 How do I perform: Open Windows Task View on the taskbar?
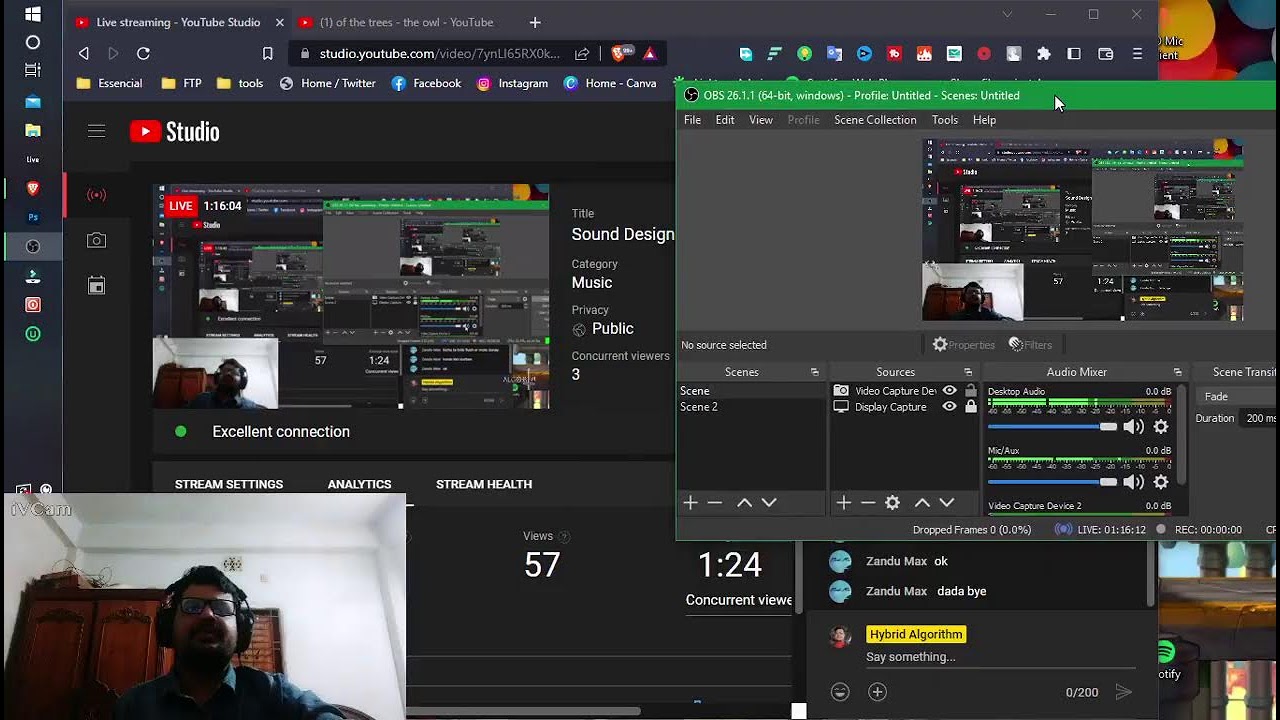click(33, 70)
